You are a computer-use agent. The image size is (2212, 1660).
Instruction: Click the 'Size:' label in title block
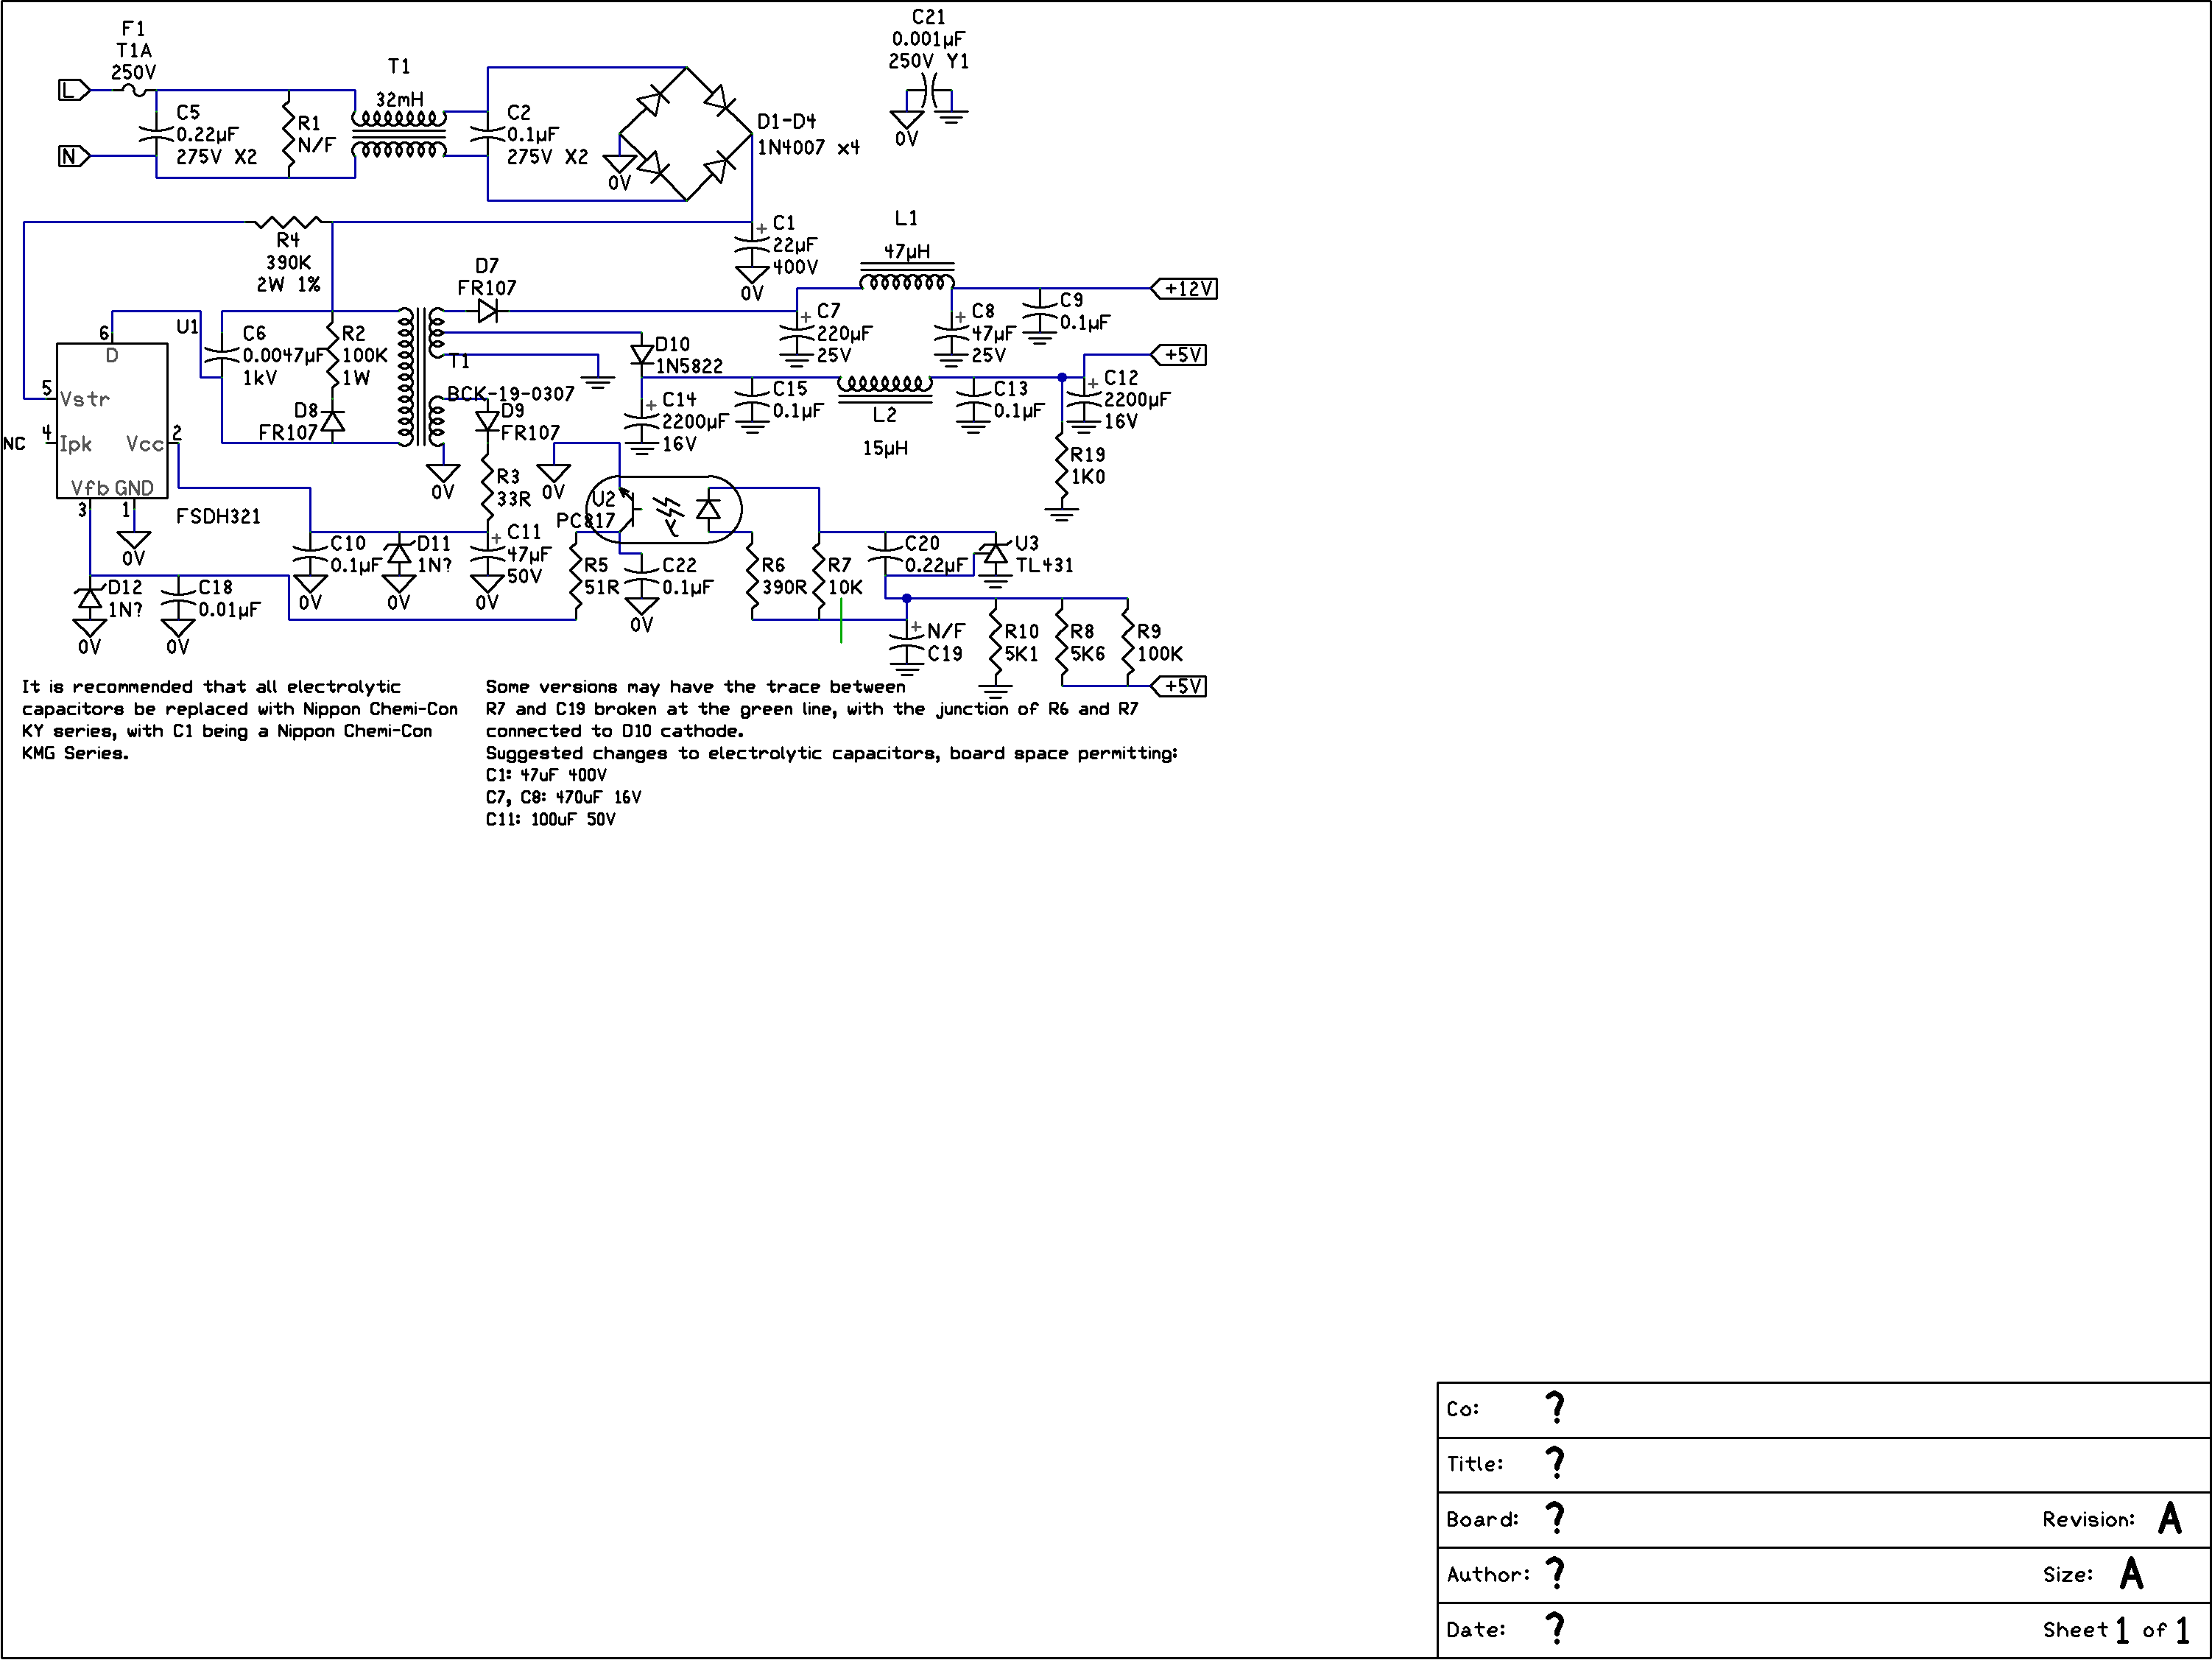[x=2067, y=1574]
